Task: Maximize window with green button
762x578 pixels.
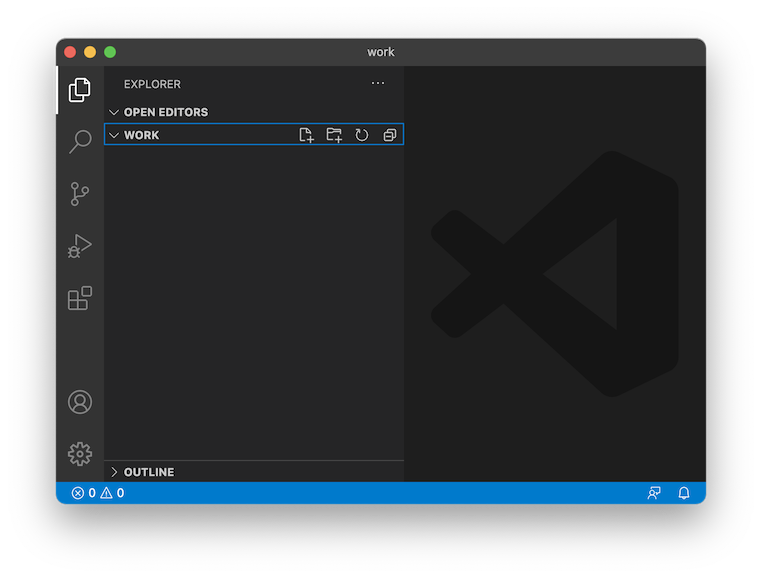Action: pyautogui.click(x=110, y=52)
